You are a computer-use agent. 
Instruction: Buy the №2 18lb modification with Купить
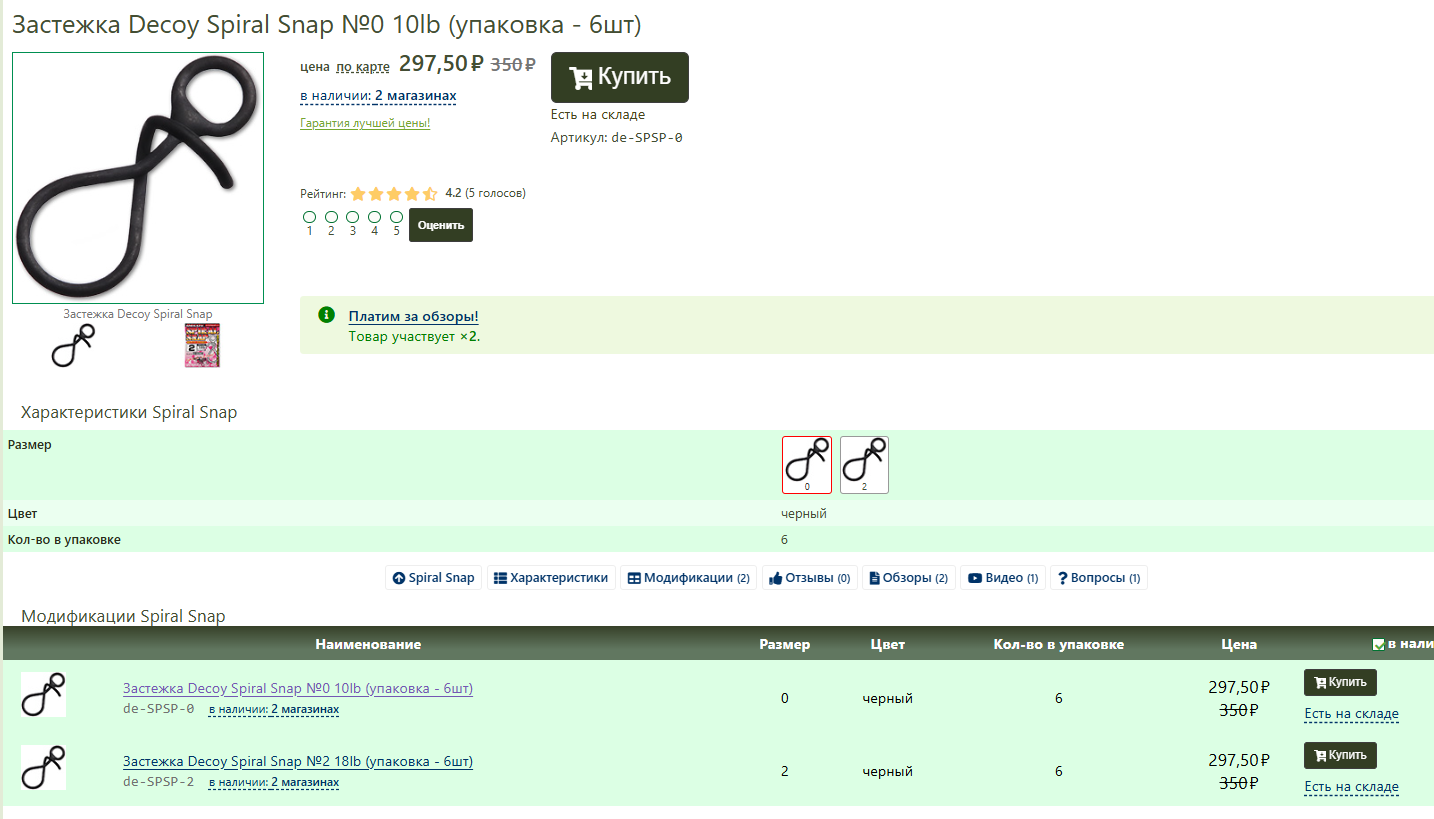(x=1340, y=755)
